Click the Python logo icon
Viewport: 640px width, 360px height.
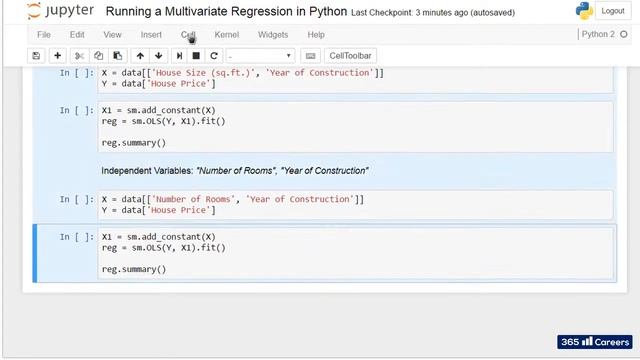(584, 11)
